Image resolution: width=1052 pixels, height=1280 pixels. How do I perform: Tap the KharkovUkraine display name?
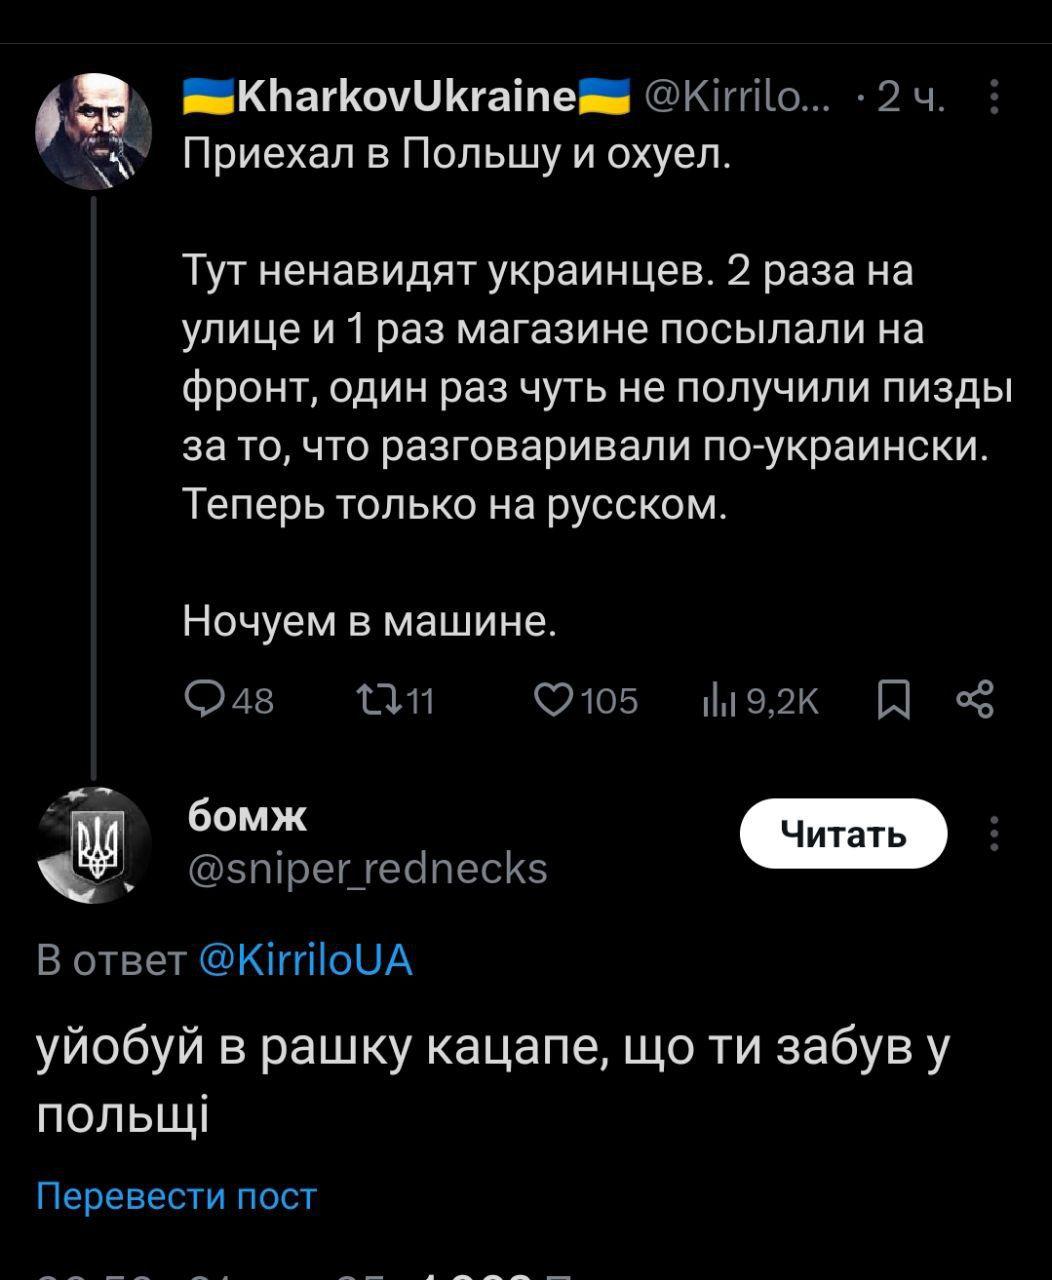point(407,98)
